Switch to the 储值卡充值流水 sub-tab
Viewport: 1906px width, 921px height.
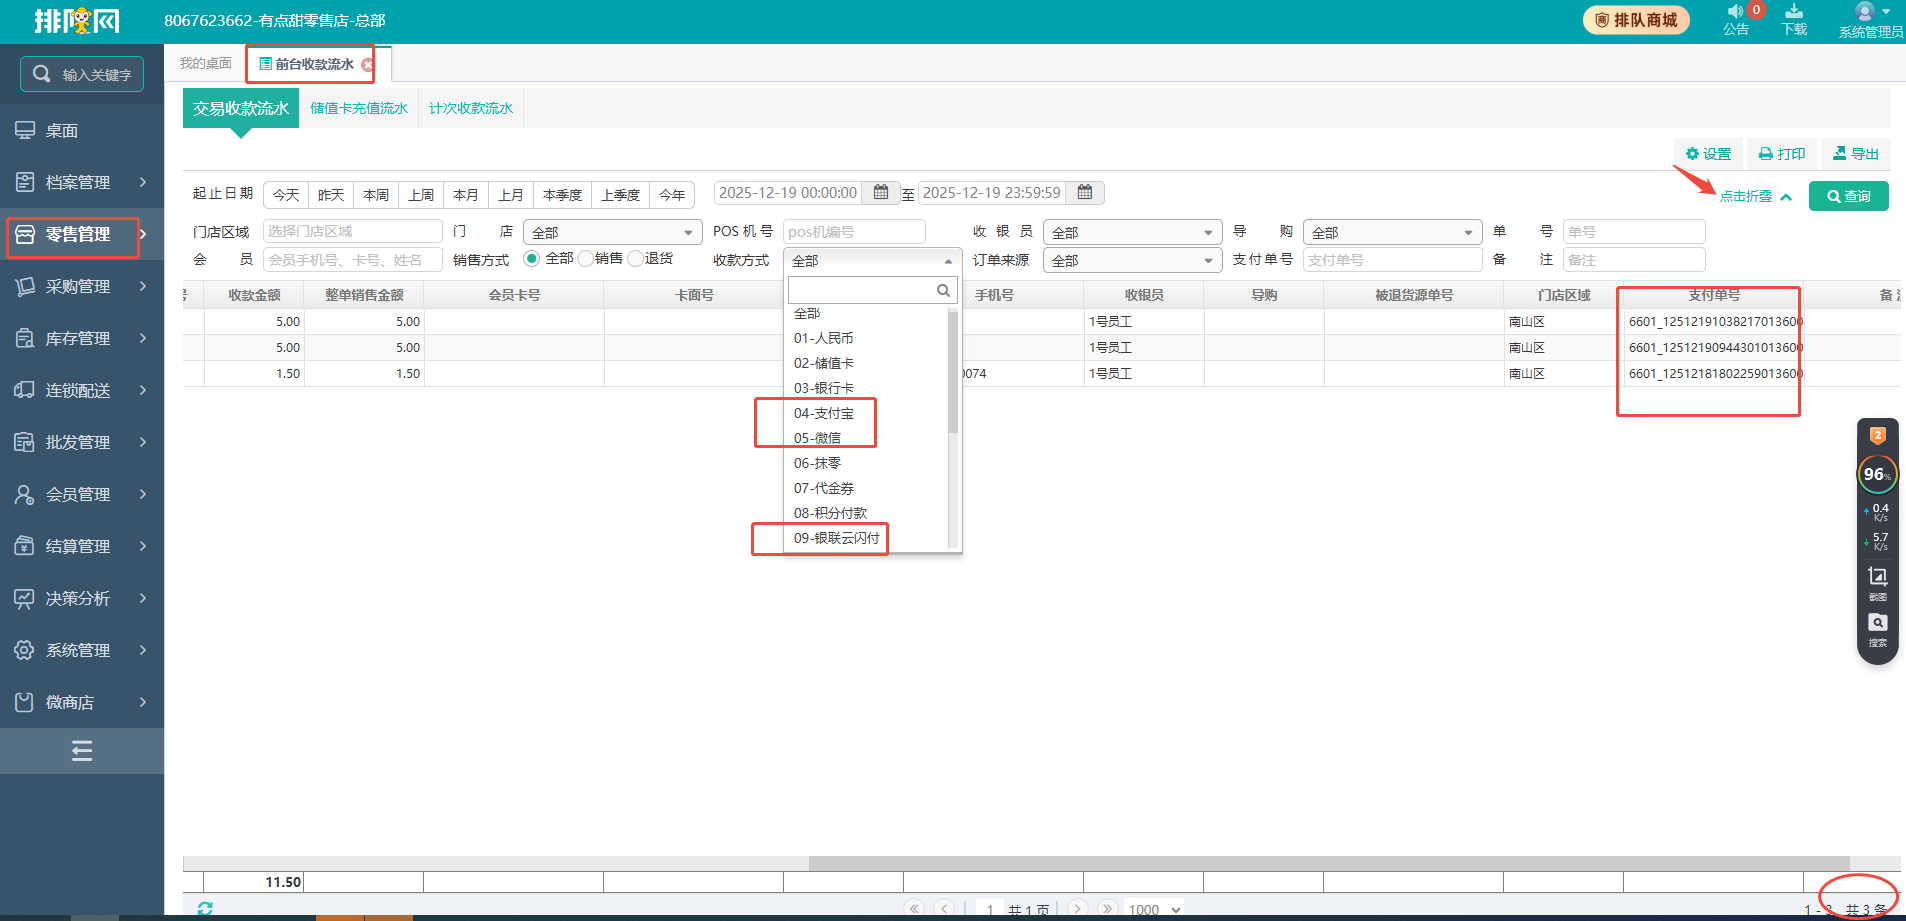(359, 108)
